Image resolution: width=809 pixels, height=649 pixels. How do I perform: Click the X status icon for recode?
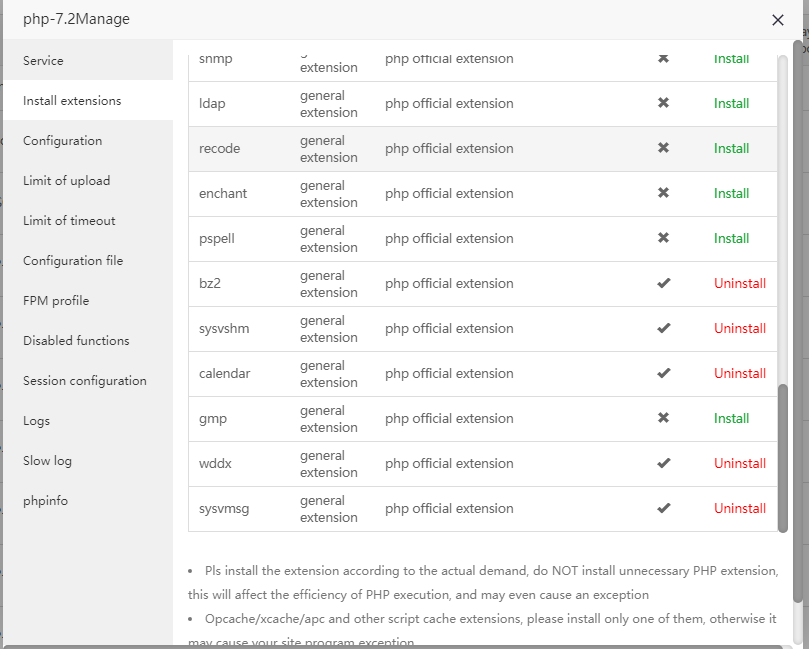[x=663, y=148]
